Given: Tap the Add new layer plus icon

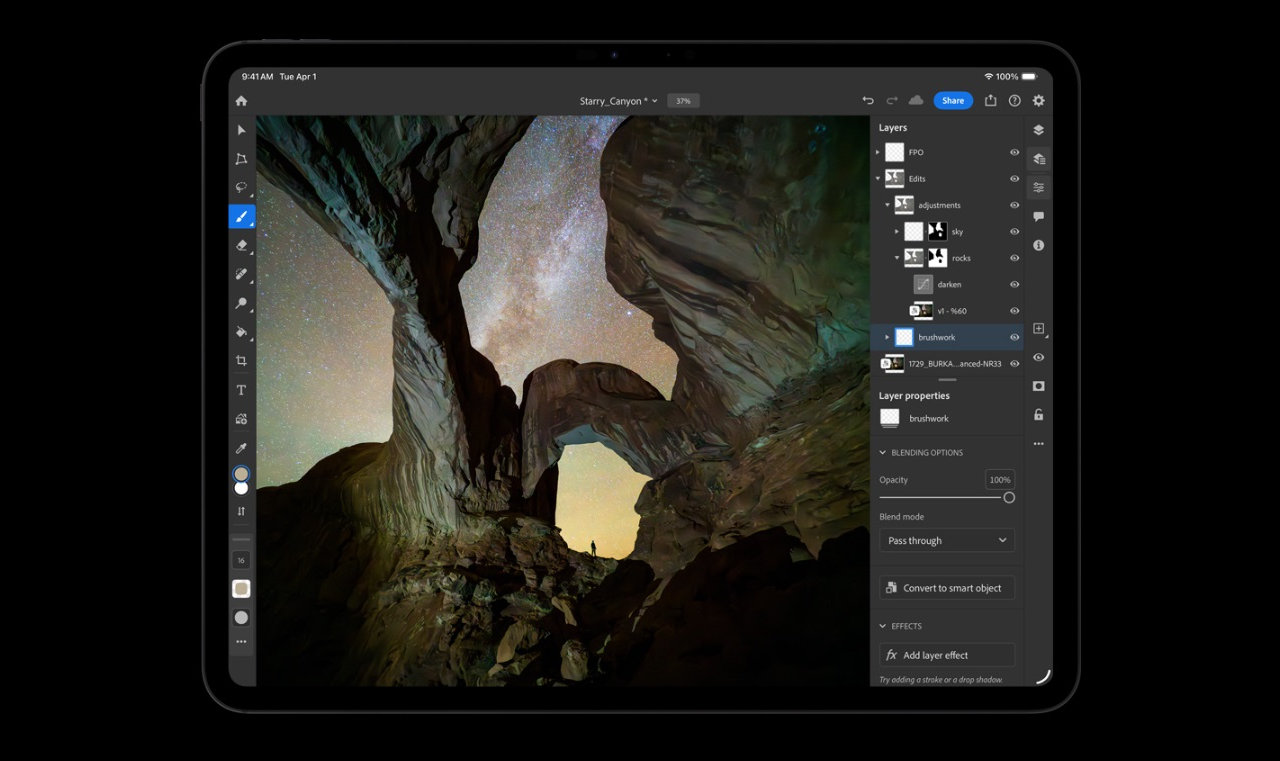Looking at the screenshot, I should [1038, 328].
